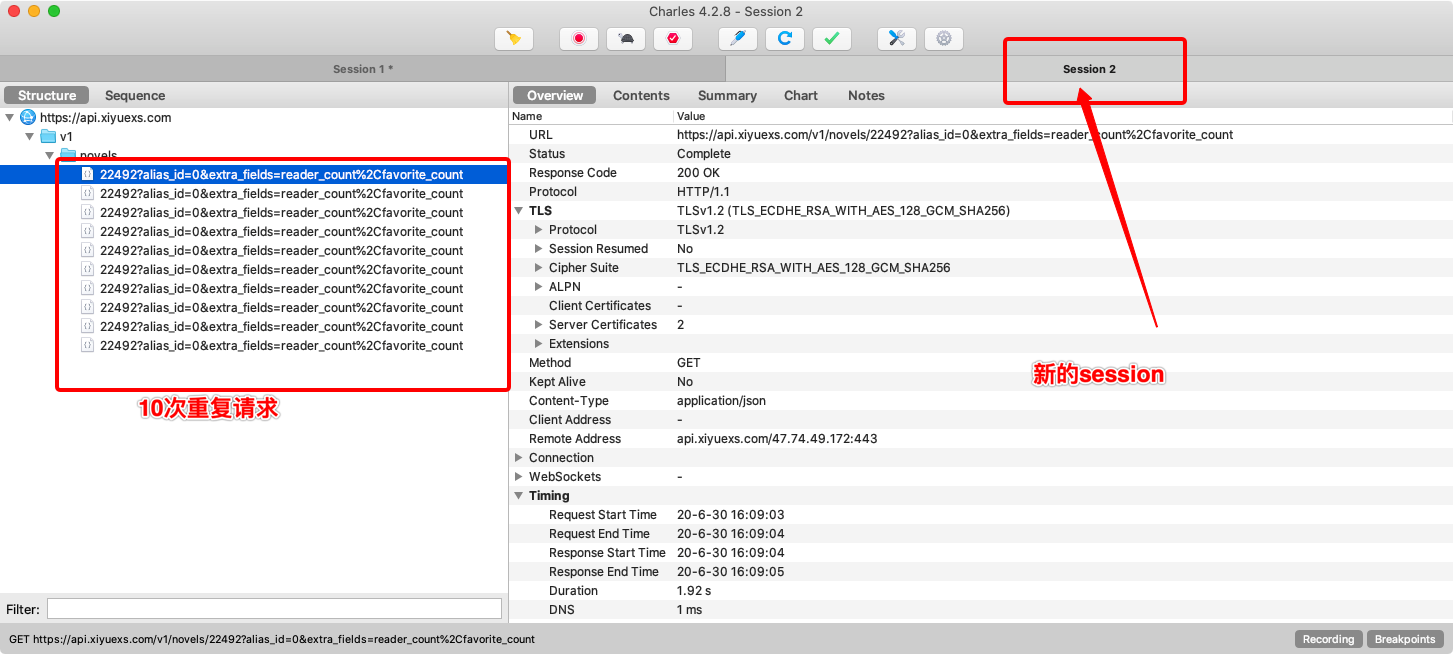Select the Kept Alive row label
Screen dimensions: 1453x654
[557, 382]
